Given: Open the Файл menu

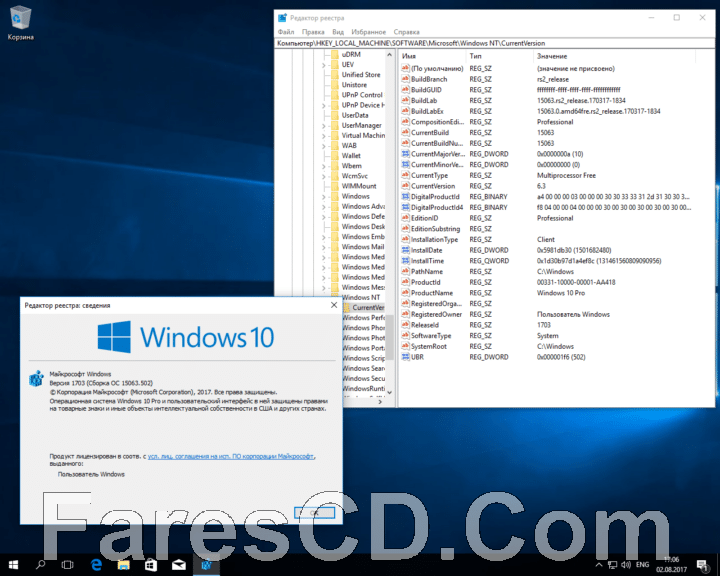Looking at the screenshot, I should click(x=286, y=32).
